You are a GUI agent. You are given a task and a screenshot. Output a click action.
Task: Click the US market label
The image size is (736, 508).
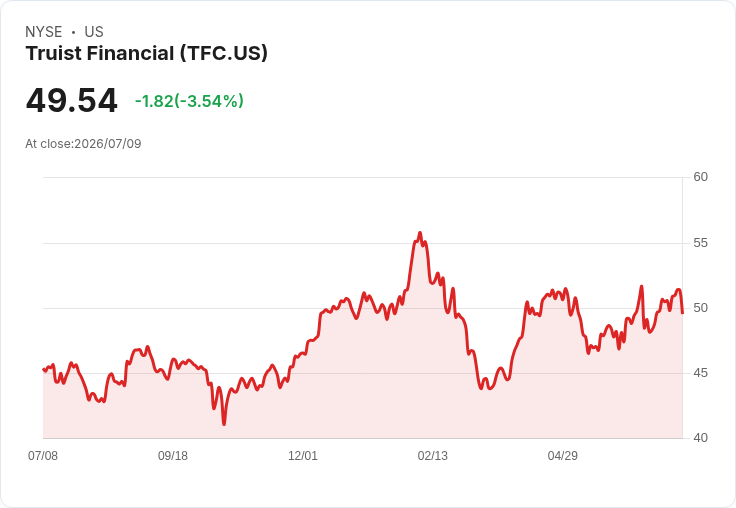[x=94, y=31]
